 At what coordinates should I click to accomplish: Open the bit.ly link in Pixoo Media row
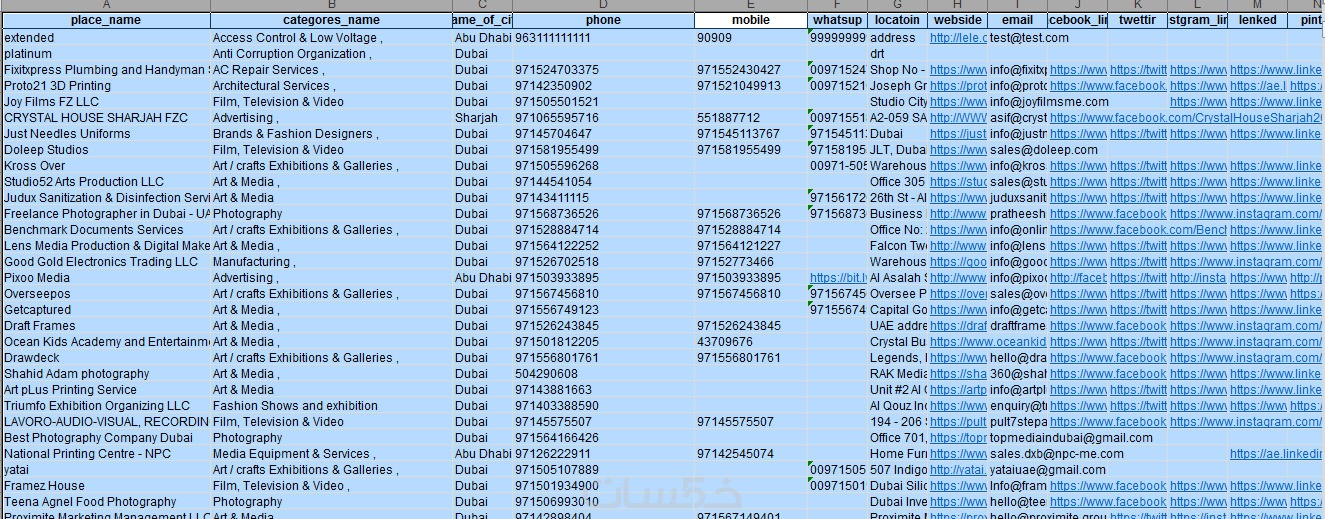[838, 278]
